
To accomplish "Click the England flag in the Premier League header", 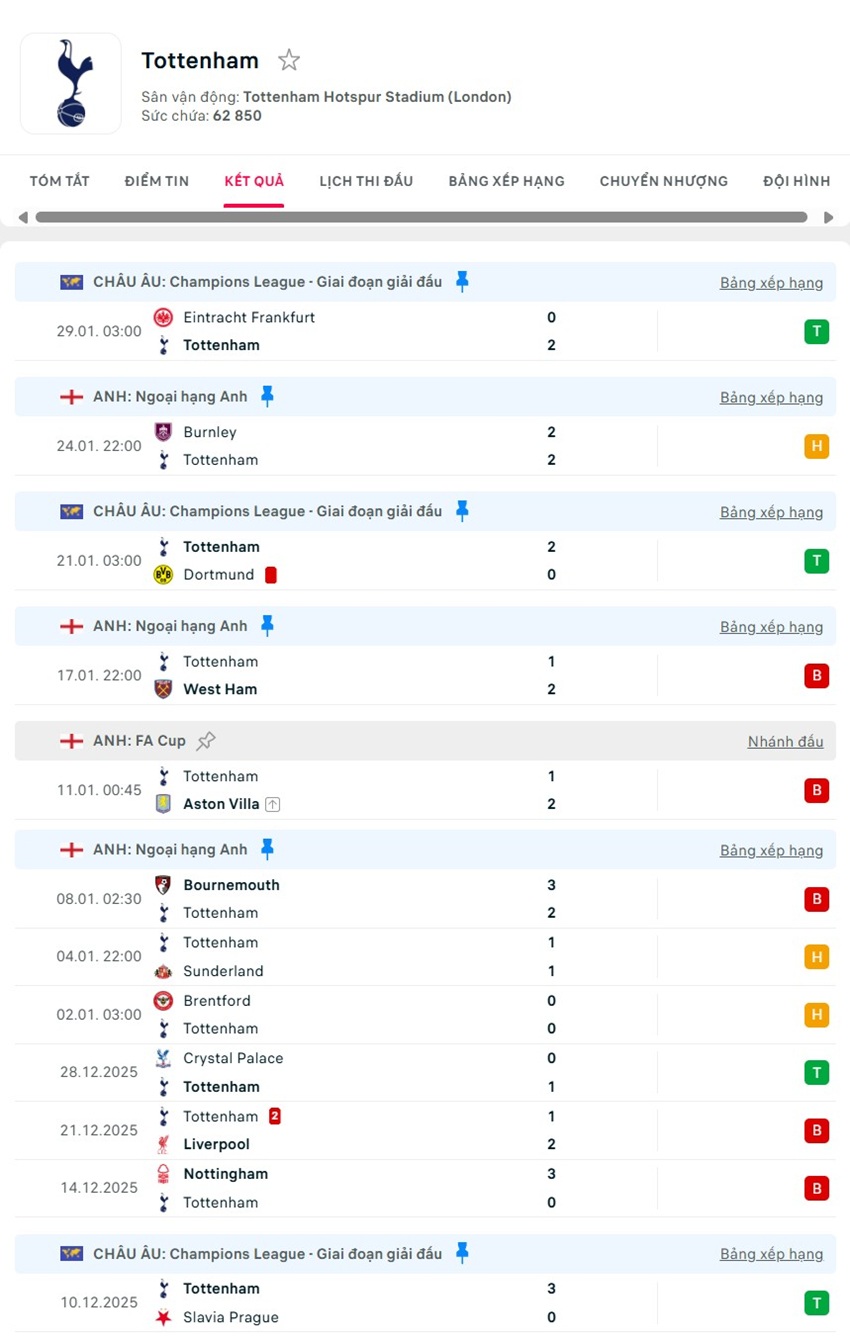I will point(71,396).
